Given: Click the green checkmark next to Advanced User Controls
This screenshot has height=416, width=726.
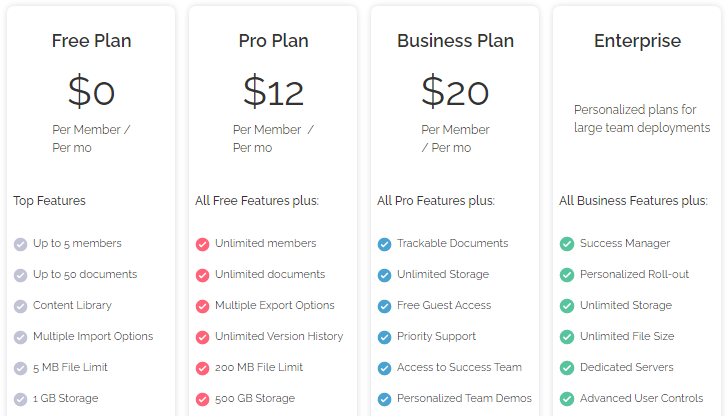Looking at the screenshot, I should tap(567, 399).
